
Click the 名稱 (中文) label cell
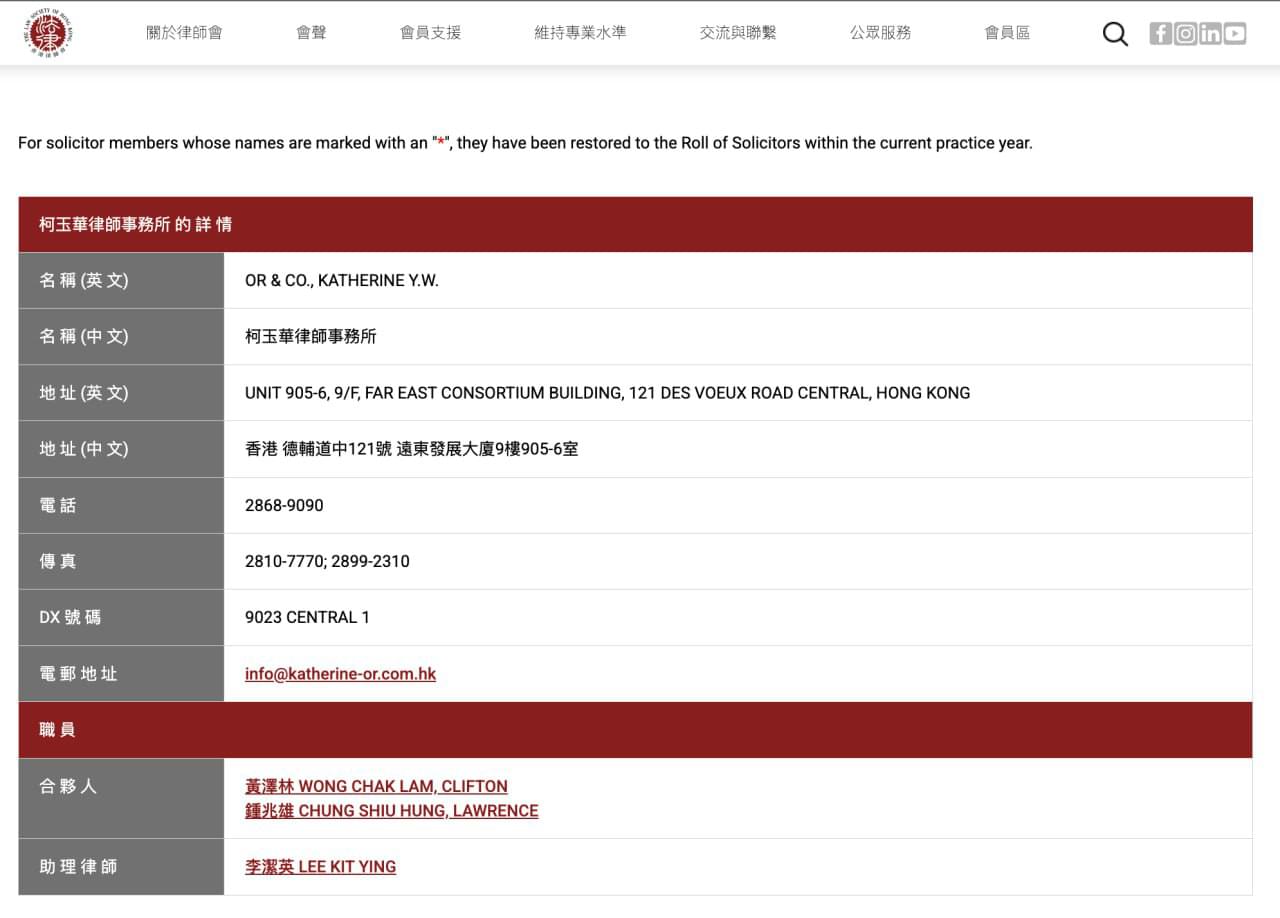(x=121, y=337)
